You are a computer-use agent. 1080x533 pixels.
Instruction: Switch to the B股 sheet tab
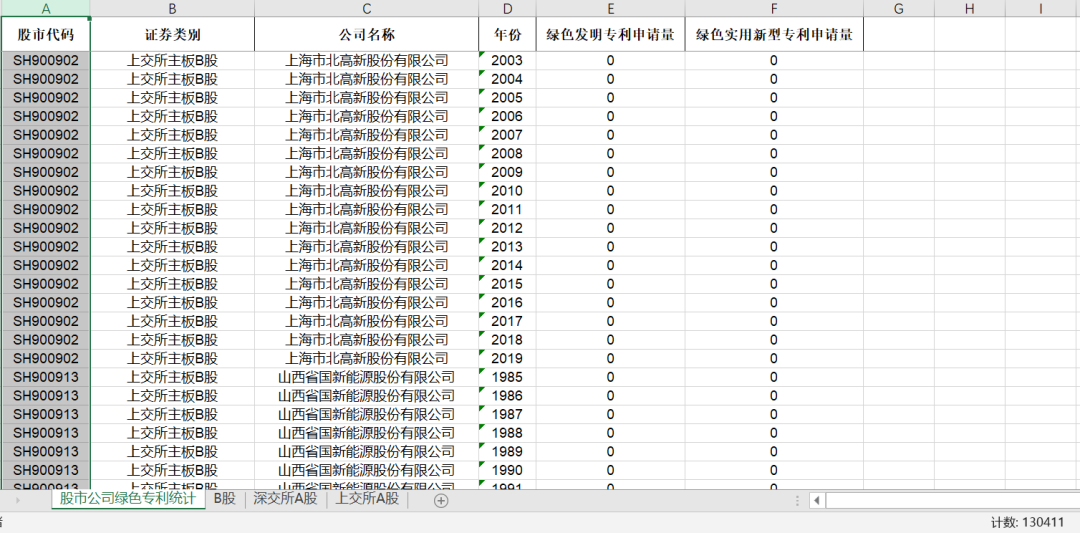pyautogui.click(x=225, y=499)
